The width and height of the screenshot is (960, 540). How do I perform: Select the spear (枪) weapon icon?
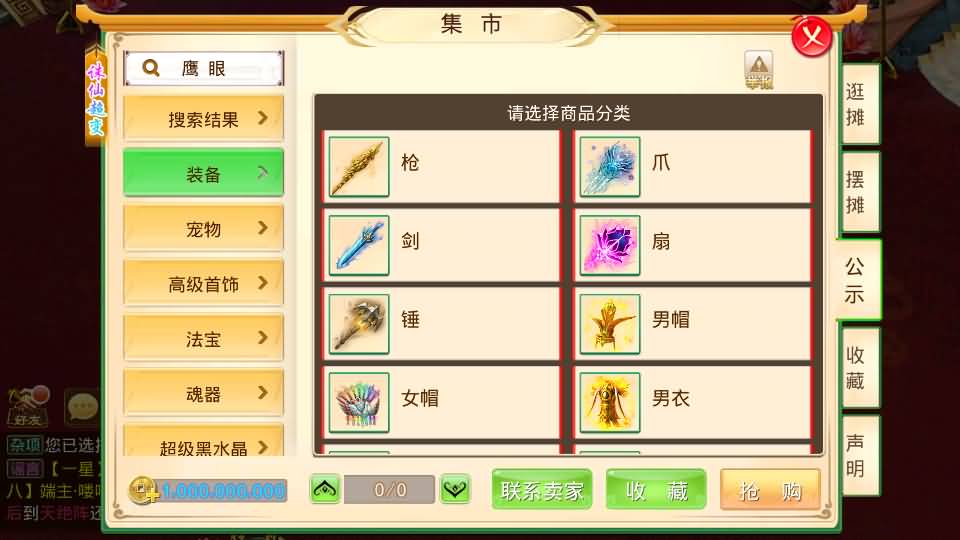pyautogui.click(x=359, y=167)
